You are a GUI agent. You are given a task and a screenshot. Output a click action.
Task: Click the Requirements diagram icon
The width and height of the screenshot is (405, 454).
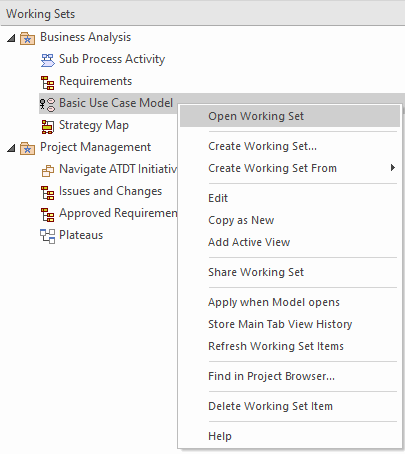(47, 82)
